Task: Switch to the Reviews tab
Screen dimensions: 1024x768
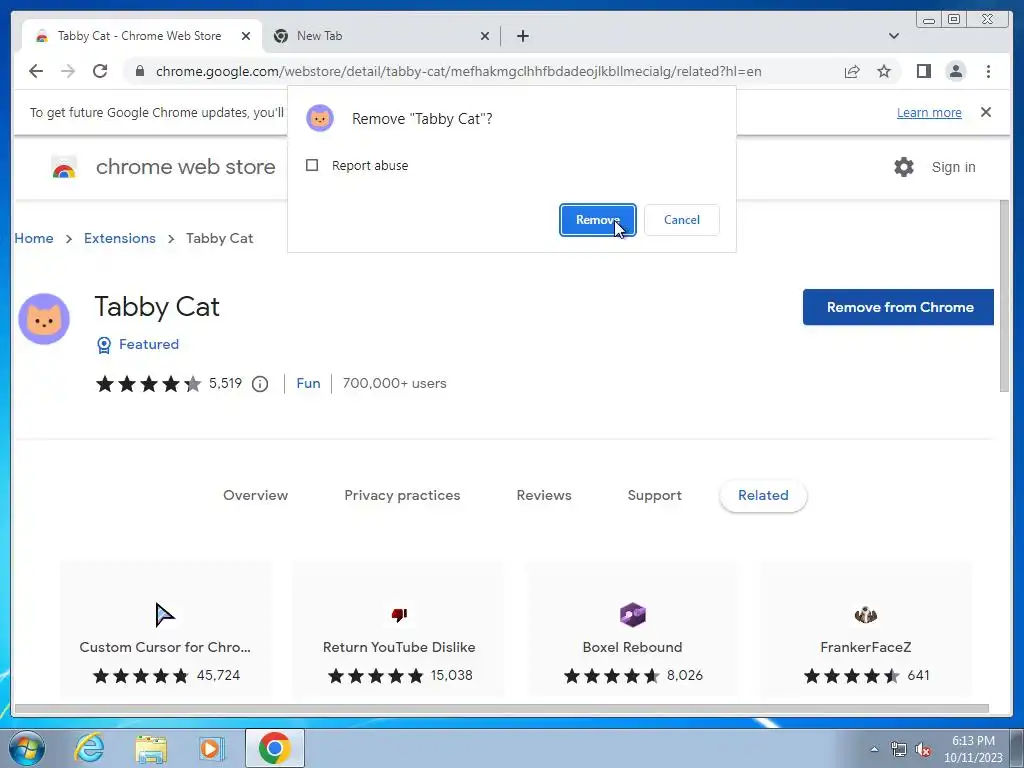Action: [x=544, y=496]
